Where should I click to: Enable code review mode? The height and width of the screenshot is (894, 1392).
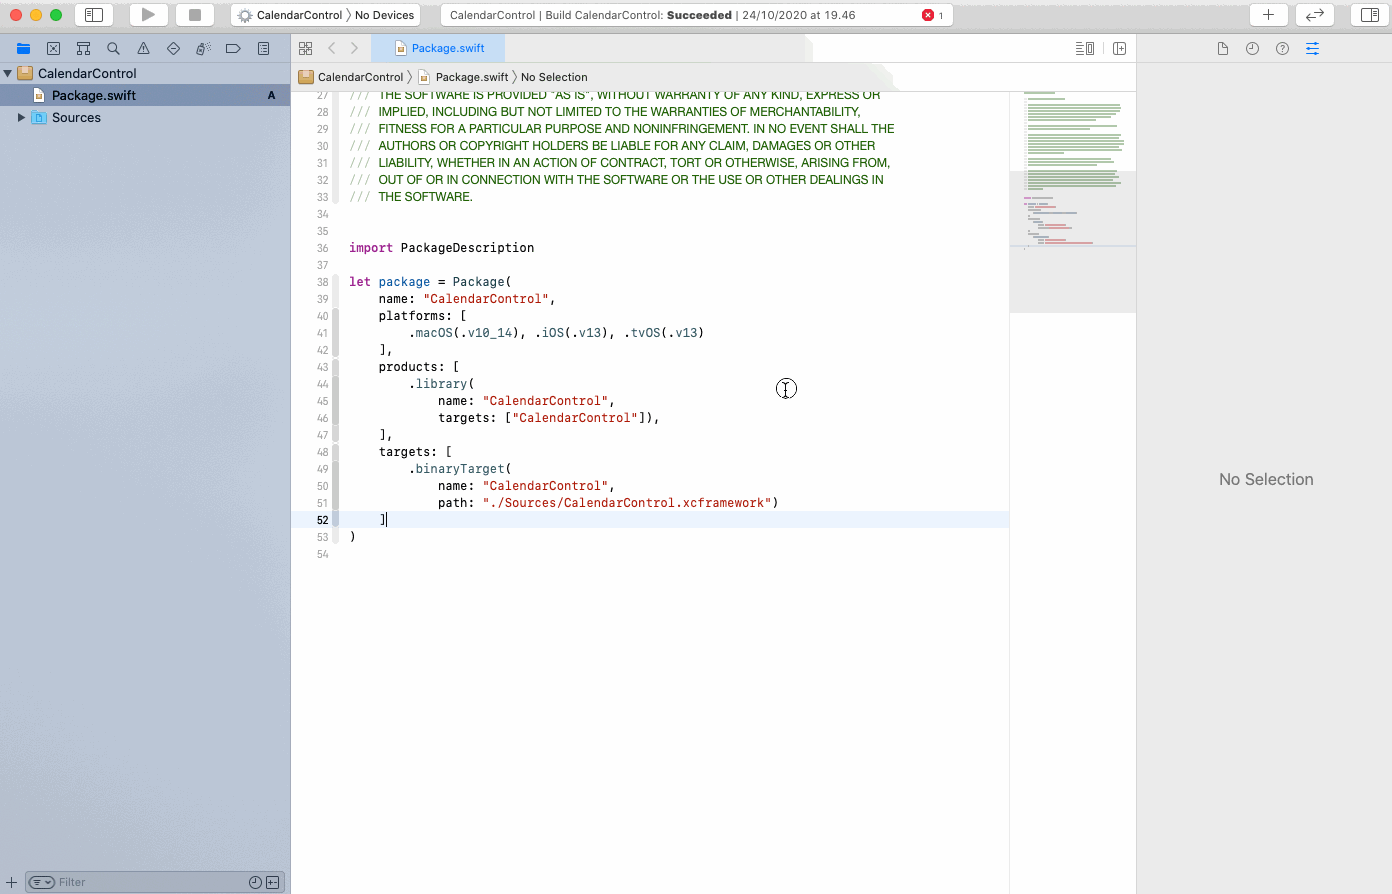[1315, 15]
